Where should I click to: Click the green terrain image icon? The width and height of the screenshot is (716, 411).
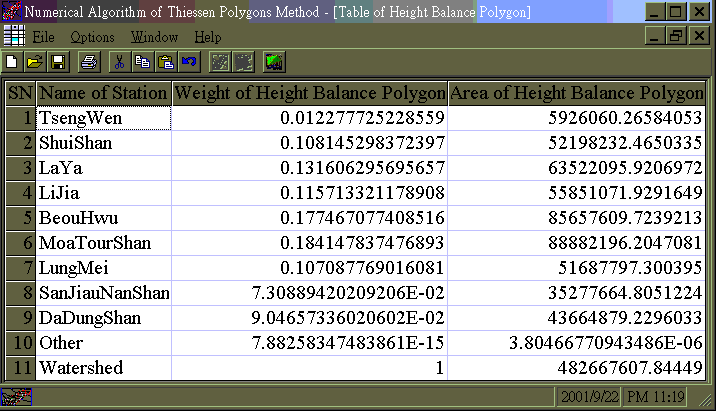[x=274, y=62]
